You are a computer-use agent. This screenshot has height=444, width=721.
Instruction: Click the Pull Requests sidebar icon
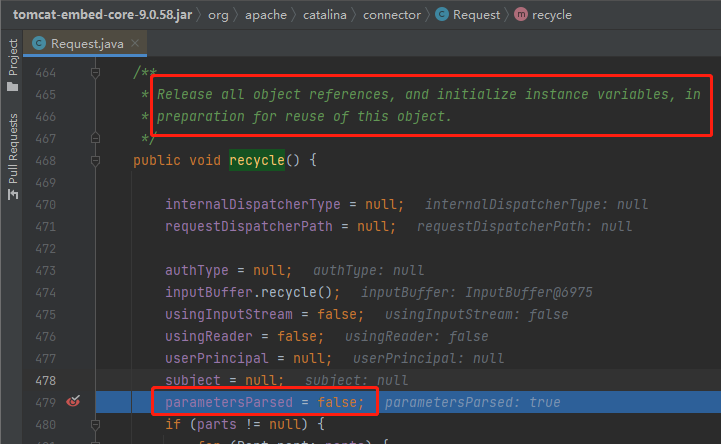tap(13, 194)
